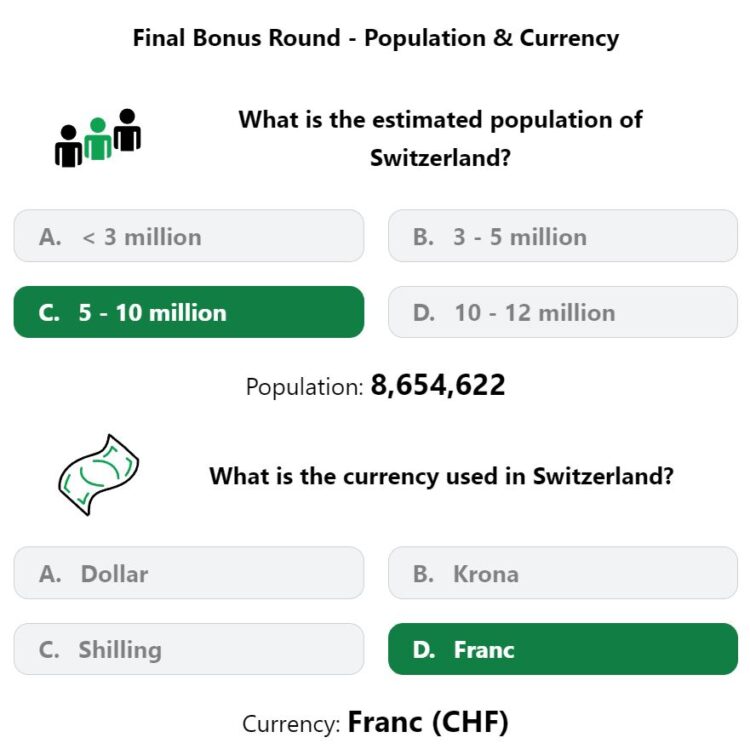Select answer B '3 - 5 million'
This screenshot has width=750, height=749.
click(563, 236)
